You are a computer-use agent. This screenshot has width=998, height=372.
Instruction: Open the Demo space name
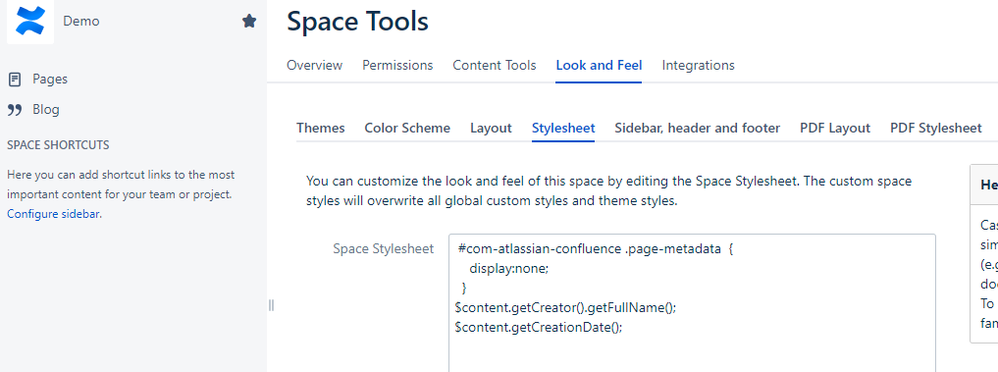click(x=81, y=21)
